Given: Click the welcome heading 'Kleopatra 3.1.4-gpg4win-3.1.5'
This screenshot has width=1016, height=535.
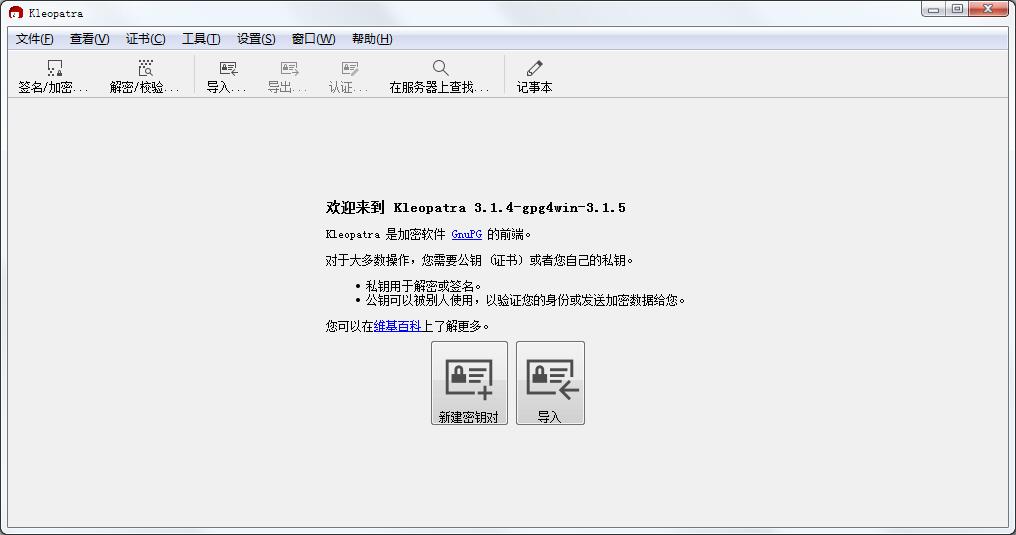Looking at the screenshot, I should pyautogui.click(x=509, y=208).
